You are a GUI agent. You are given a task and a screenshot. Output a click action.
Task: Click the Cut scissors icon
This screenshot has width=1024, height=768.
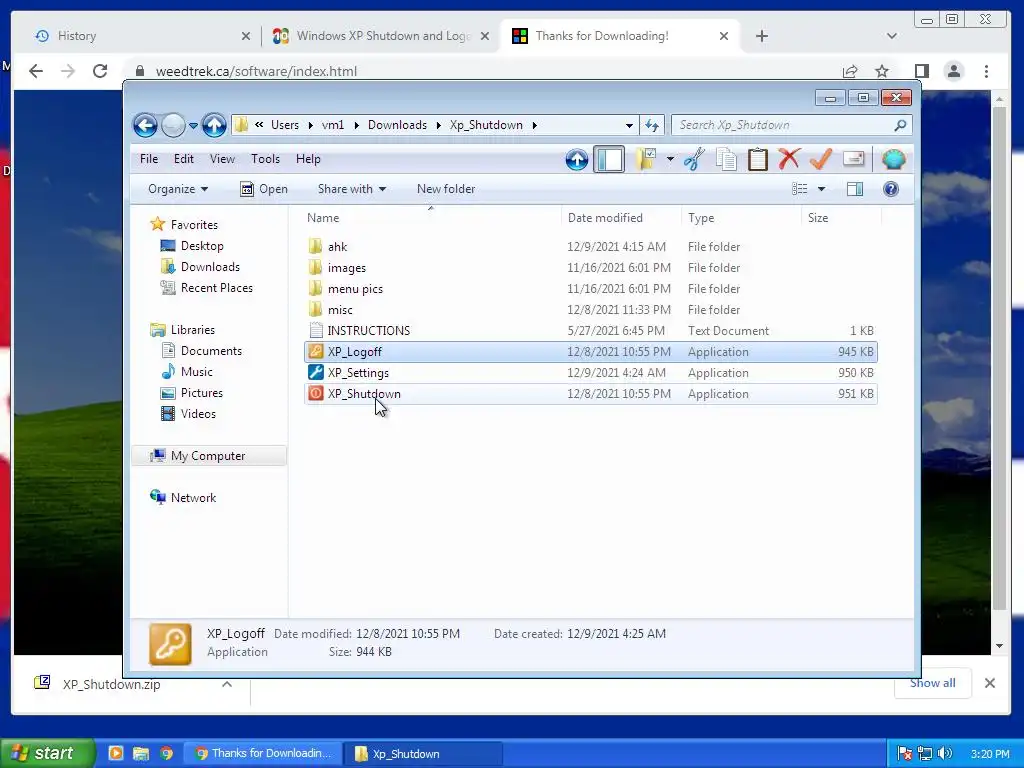(694, 159)
